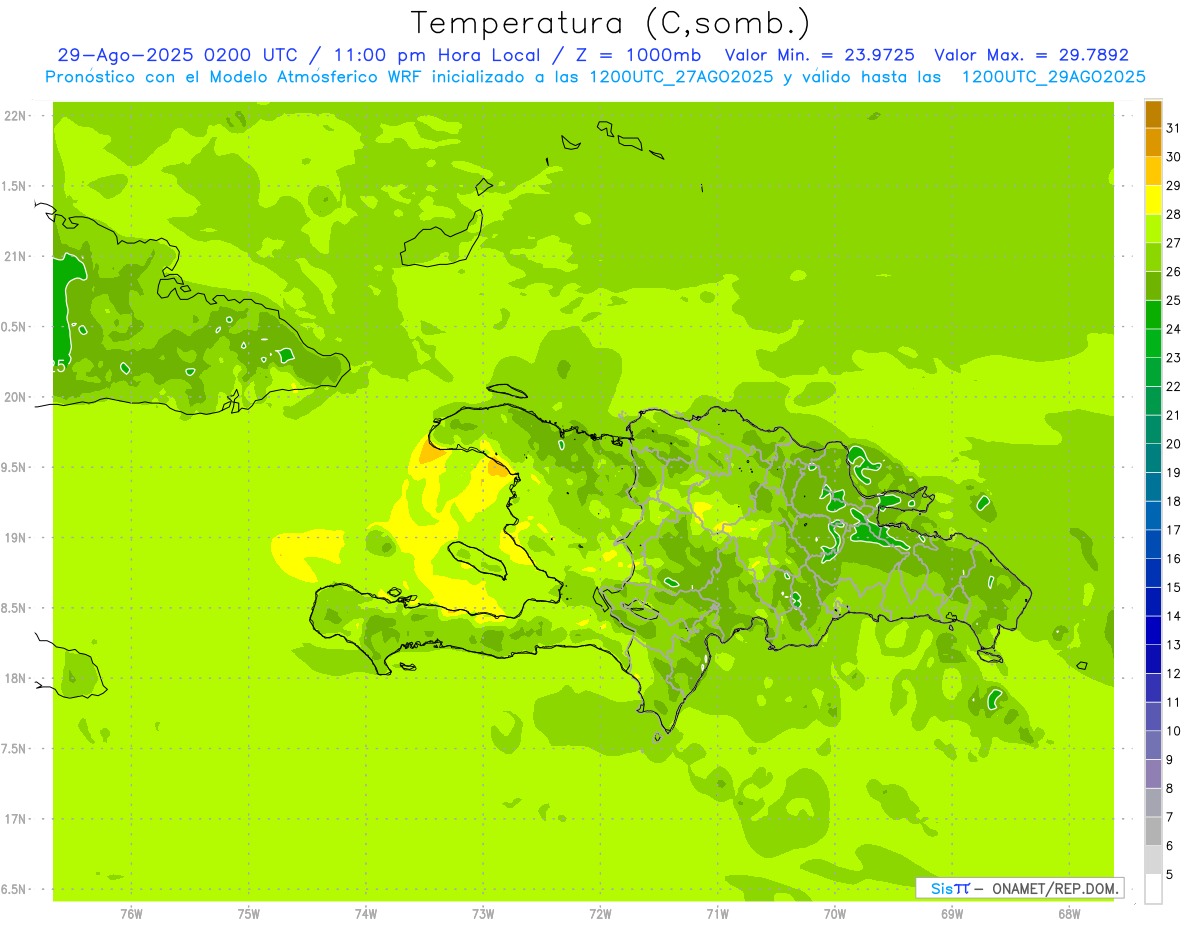Click the 76W longitude axis label

131,913
